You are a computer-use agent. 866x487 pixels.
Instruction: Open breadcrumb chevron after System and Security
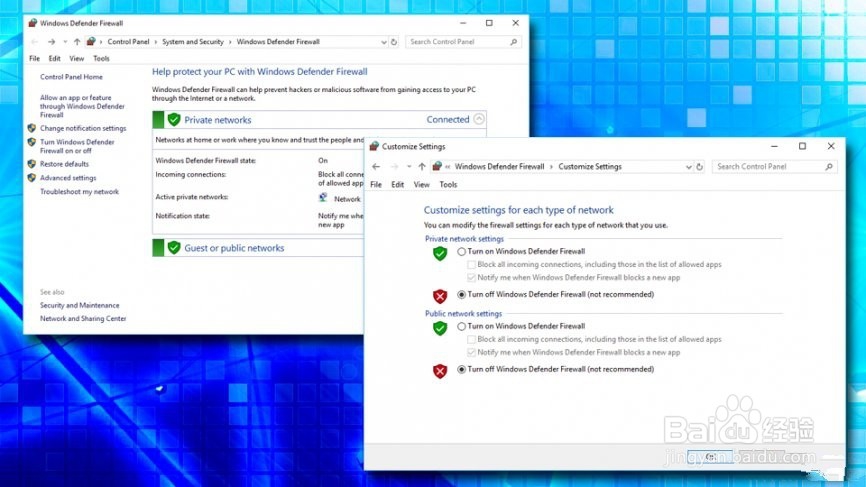230,42
